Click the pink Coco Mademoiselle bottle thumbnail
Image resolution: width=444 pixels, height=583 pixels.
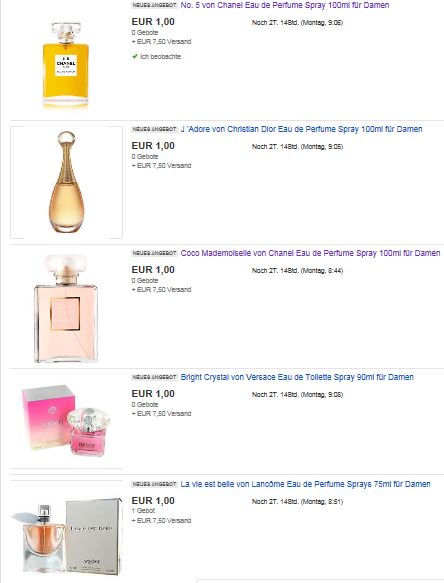pos(66,308)
